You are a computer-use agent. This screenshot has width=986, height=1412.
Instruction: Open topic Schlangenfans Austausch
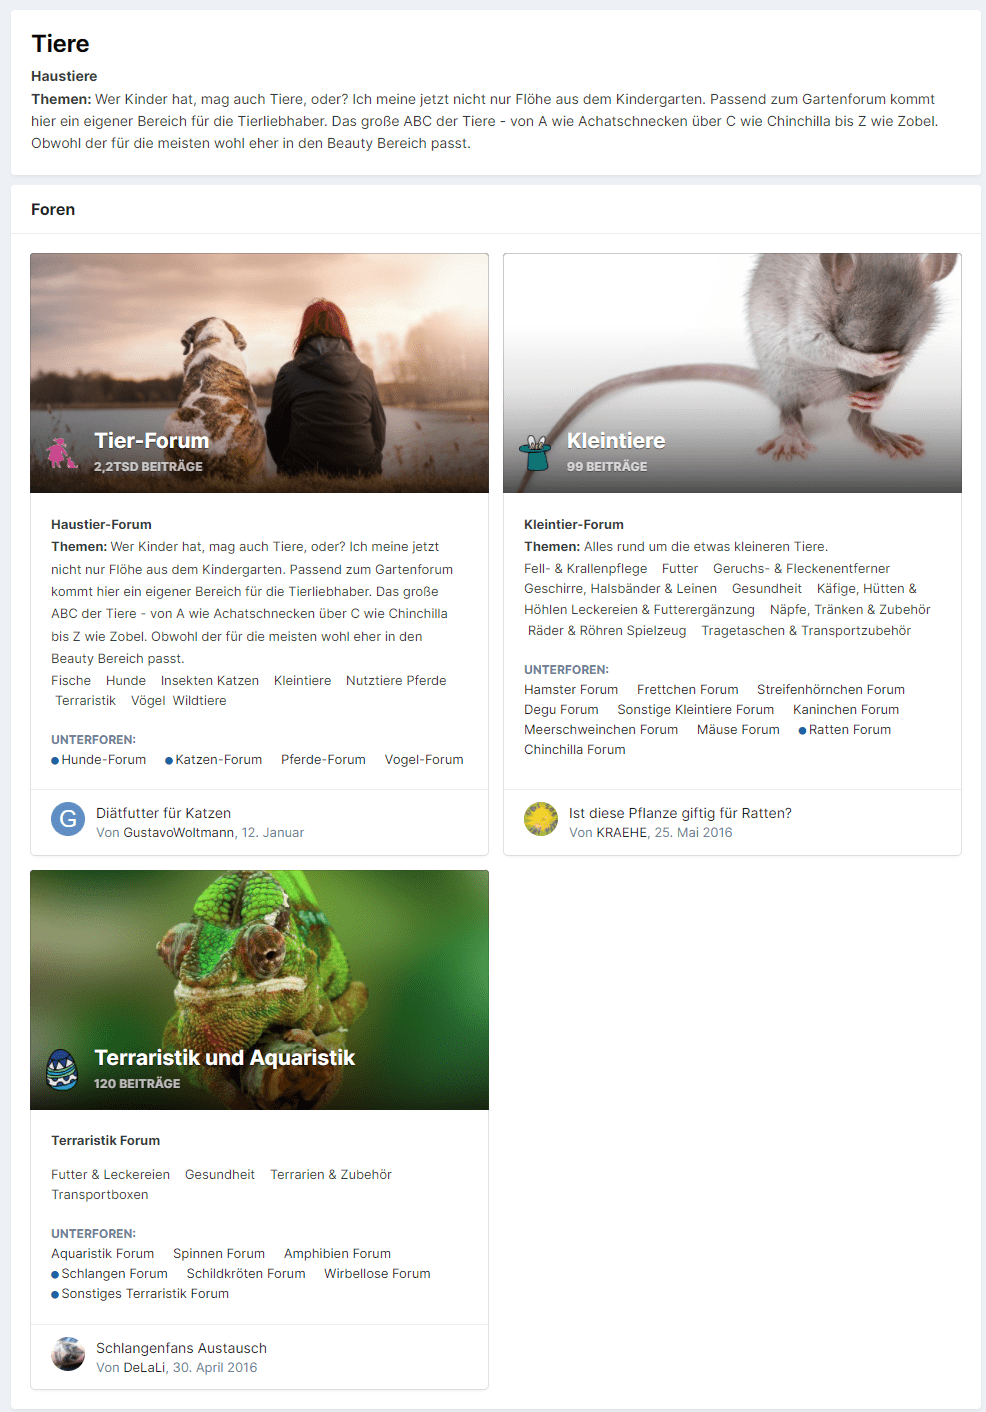[181, 1348]
